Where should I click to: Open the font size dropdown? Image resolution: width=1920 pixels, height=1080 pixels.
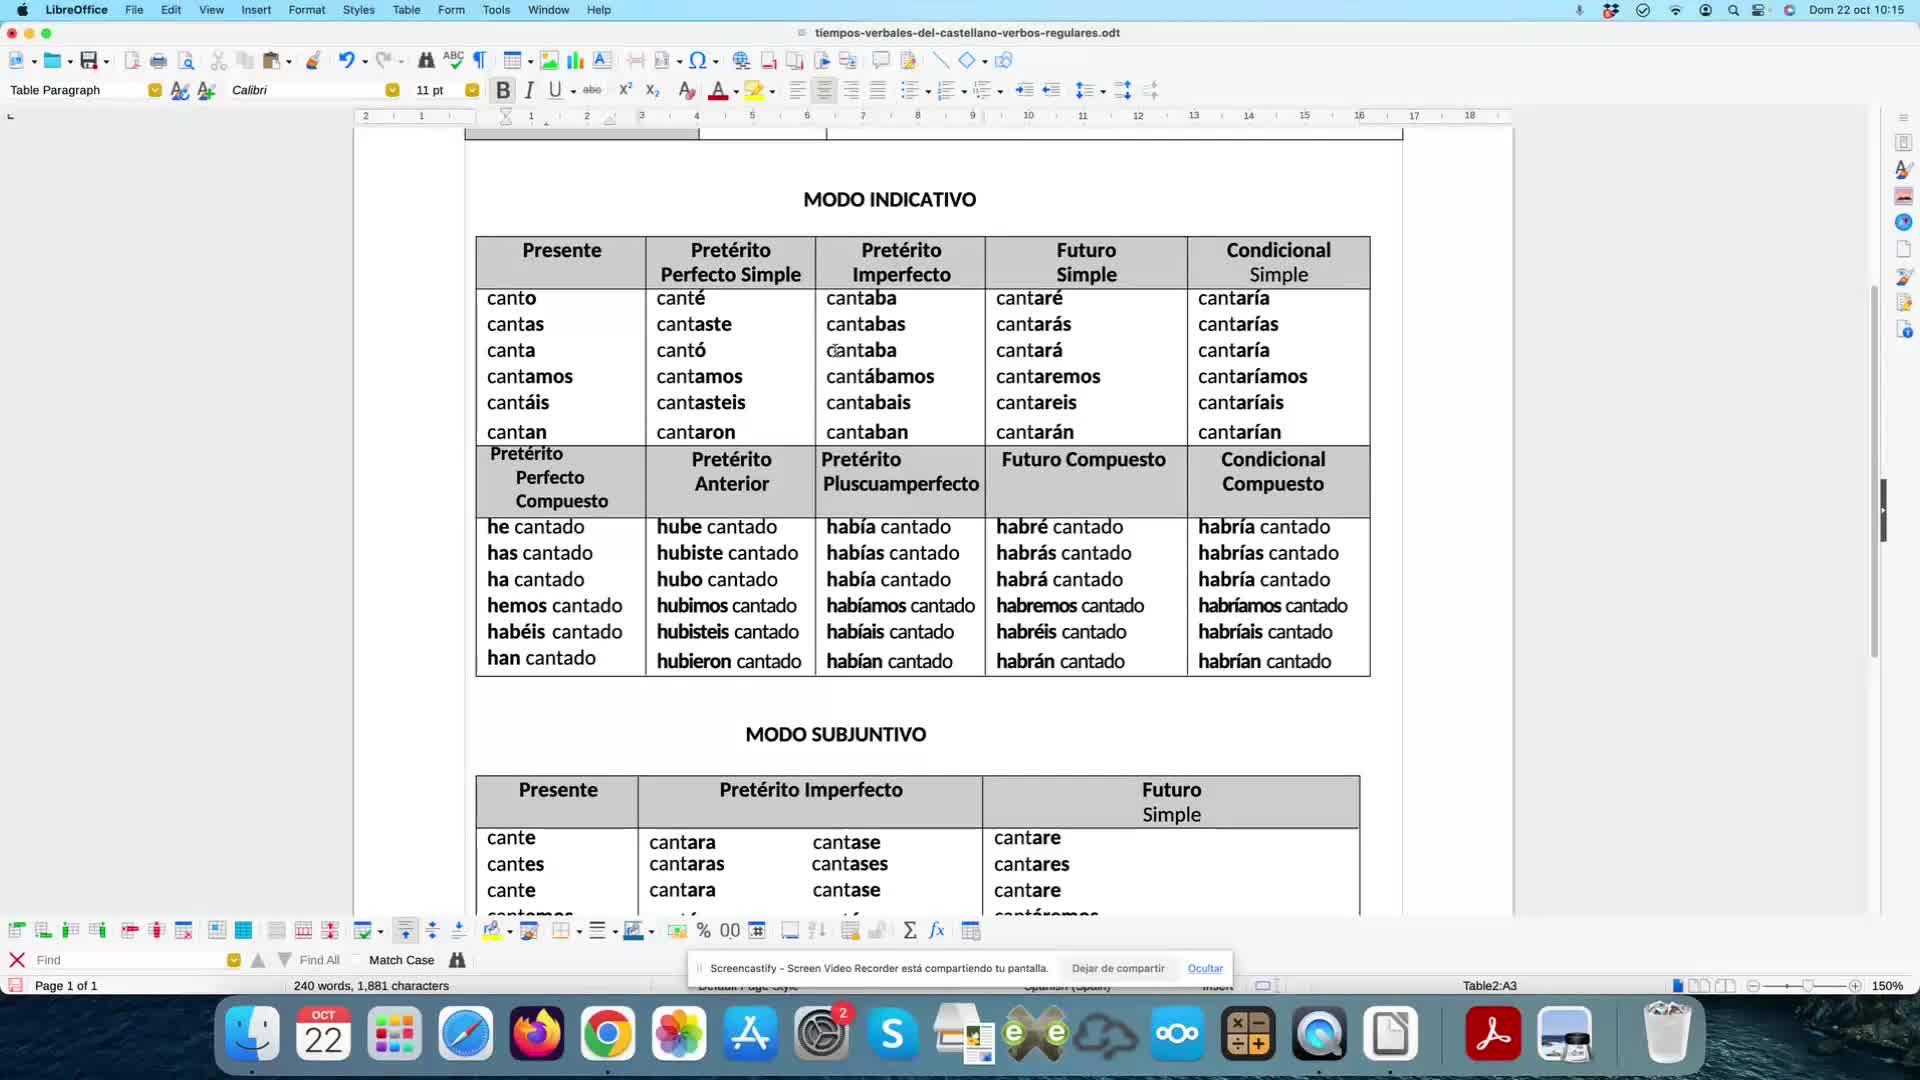pyautogui.click(x=472, y=90)
